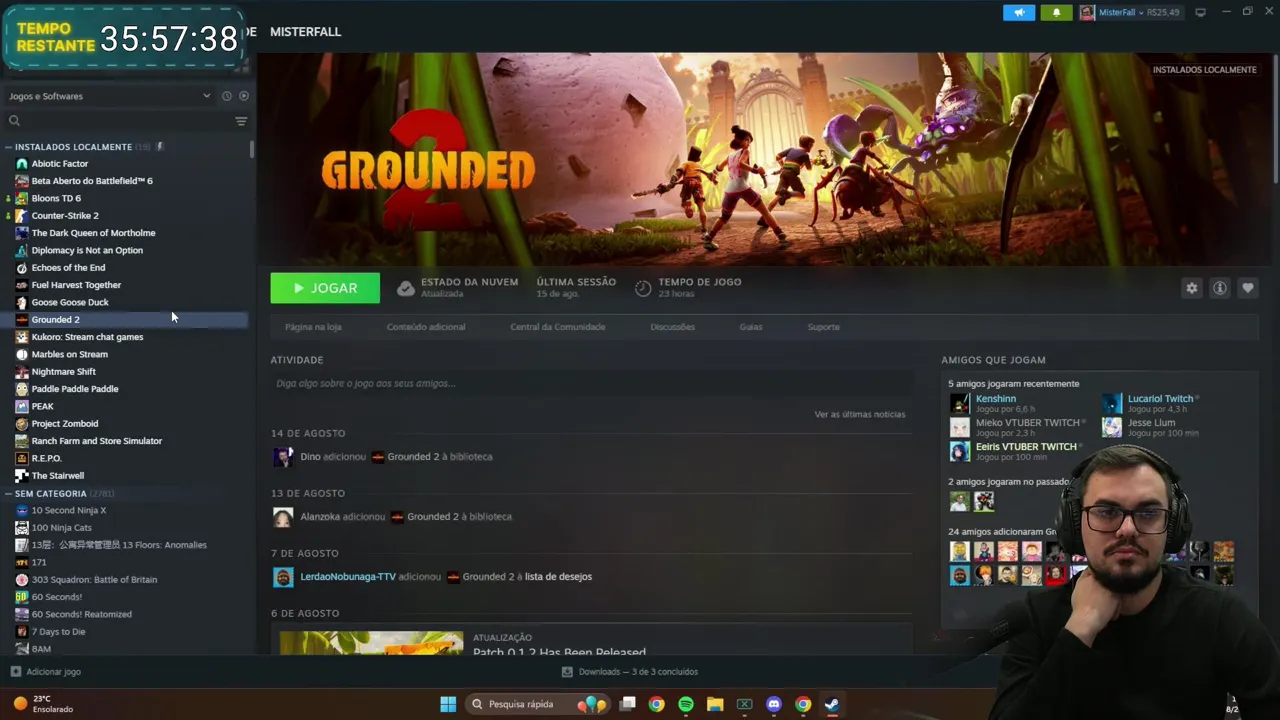Open the Central da Comunidade tab
The height and width of the screenshot is (720, 1280).
coord(557,327)
